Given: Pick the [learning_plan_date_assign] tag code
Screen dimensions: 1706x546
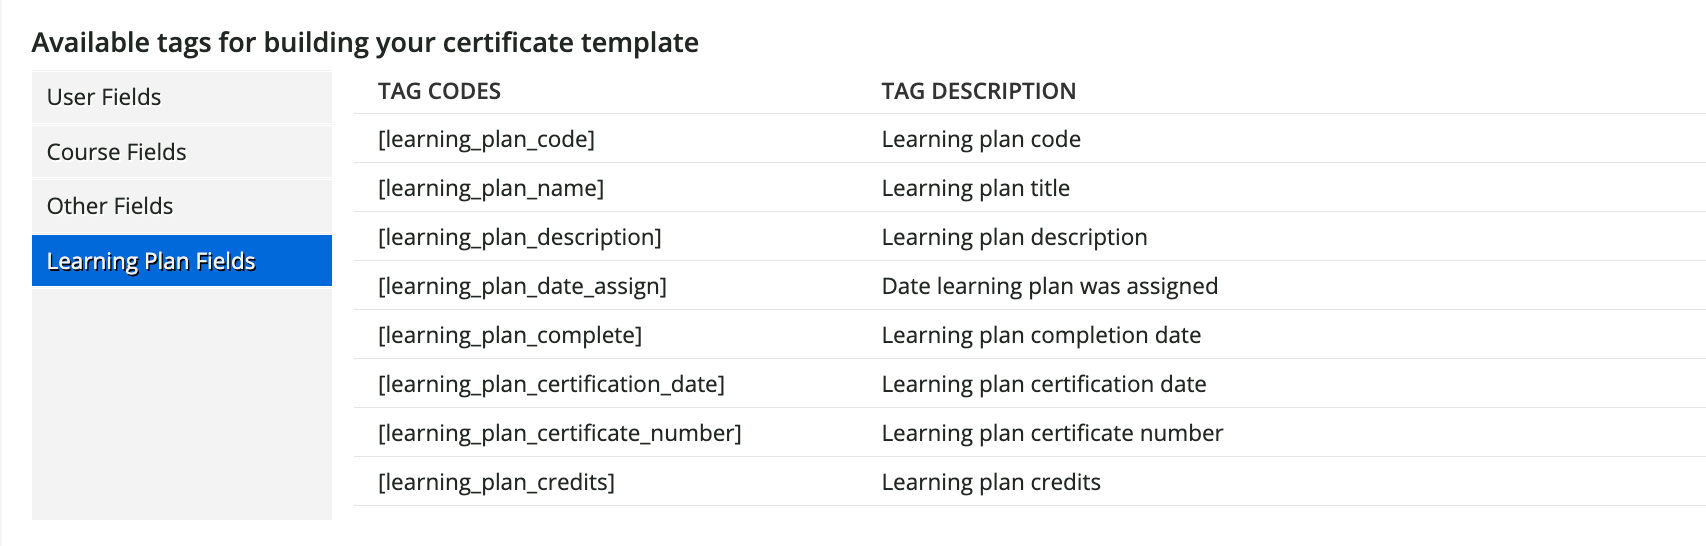Looking at the screenshot, I should click(522, 286).
